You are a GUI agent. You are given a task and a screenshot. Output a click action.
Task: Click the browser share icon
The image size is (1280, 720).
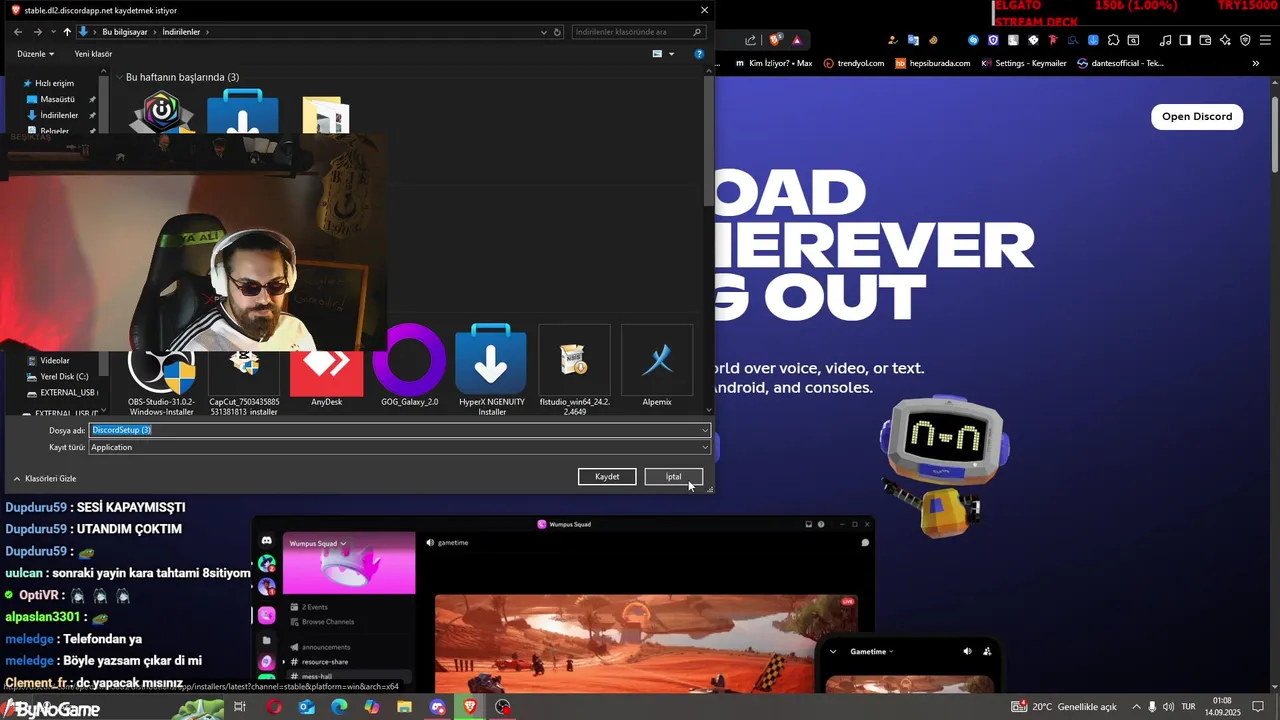coord(750,40)
